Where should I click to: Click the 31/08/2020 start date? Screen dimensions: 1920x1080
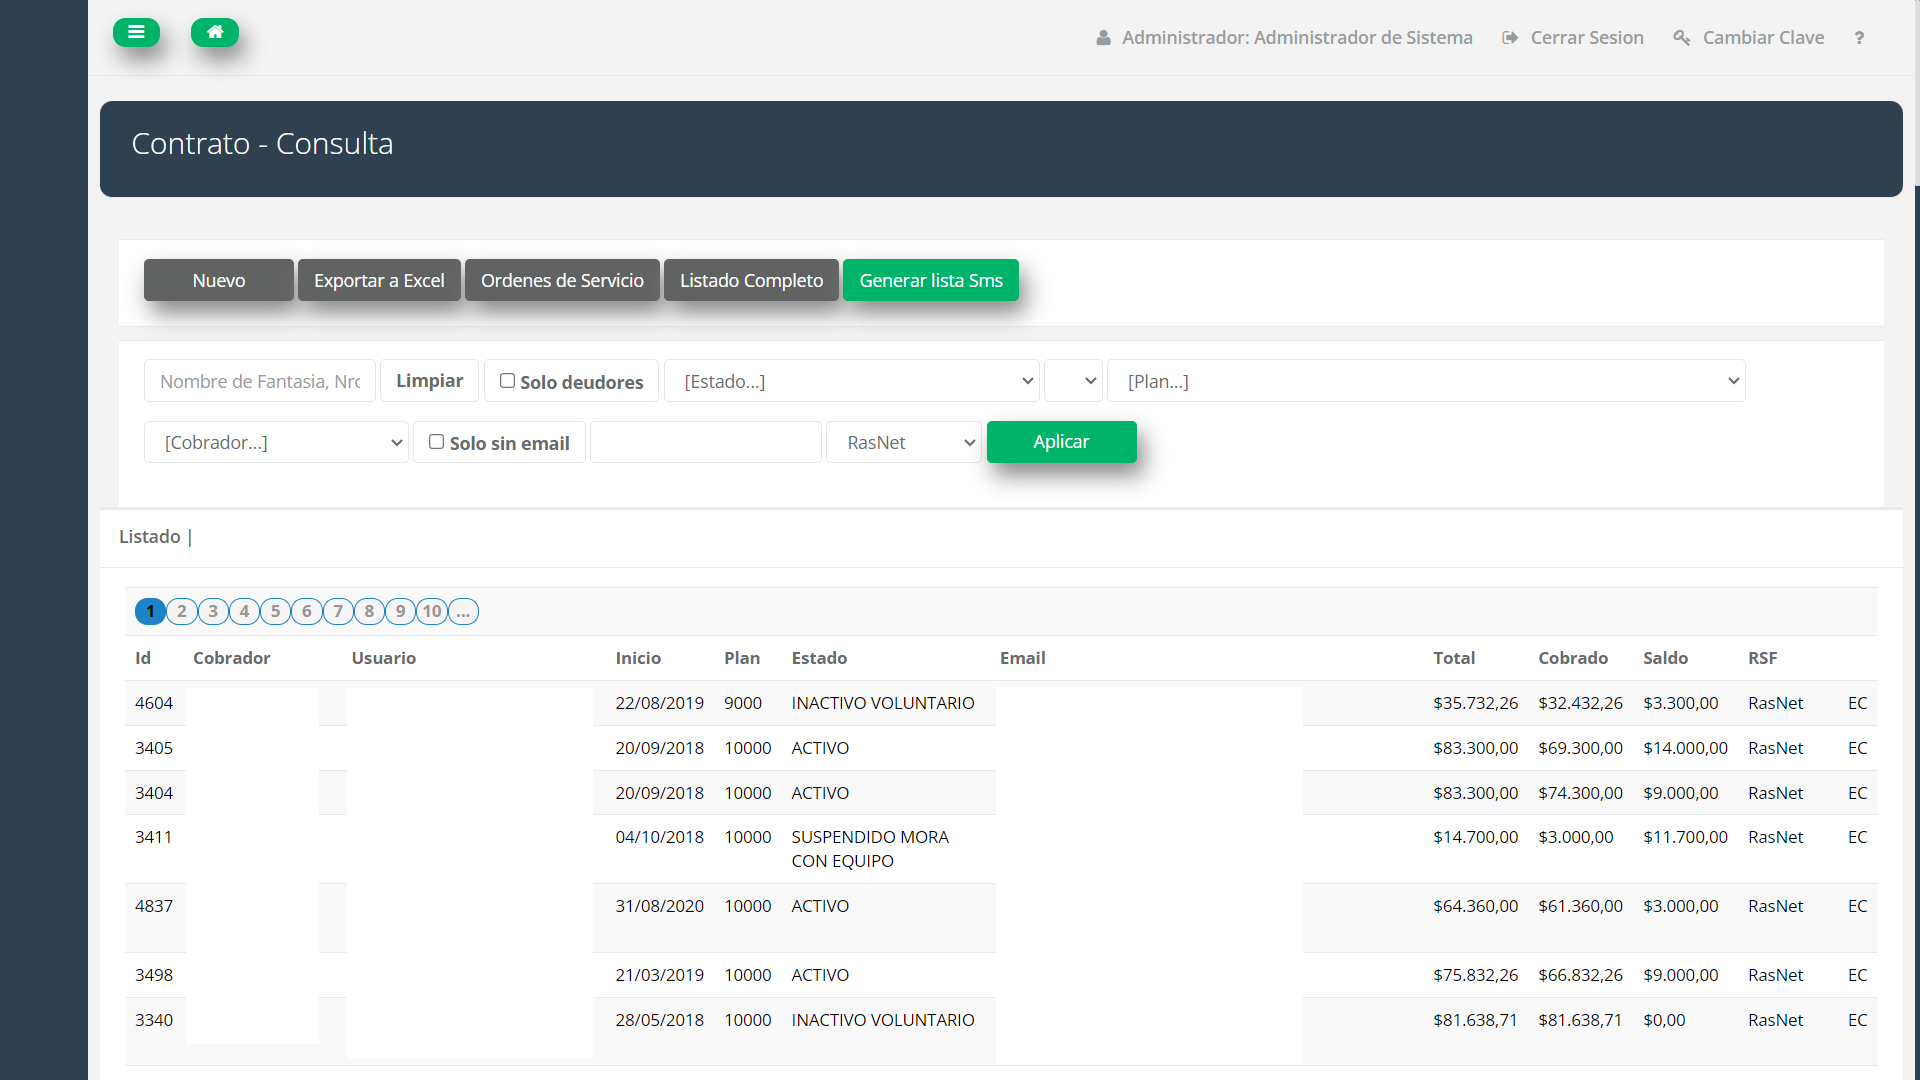click(x=660, y=906)
